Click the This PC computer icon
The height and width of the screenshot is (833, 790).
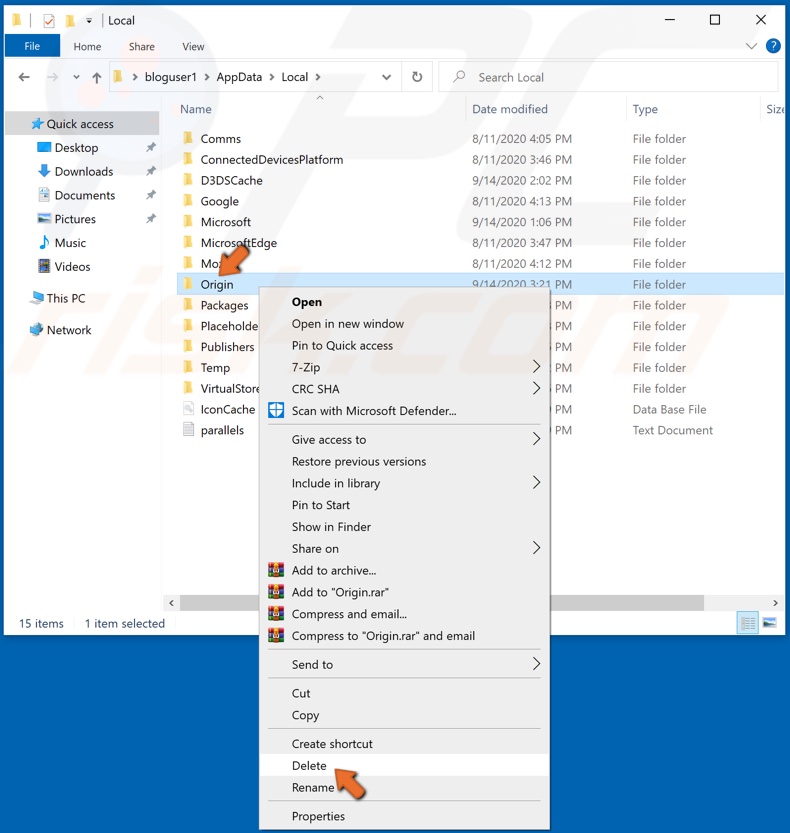[x=37, y=298]
